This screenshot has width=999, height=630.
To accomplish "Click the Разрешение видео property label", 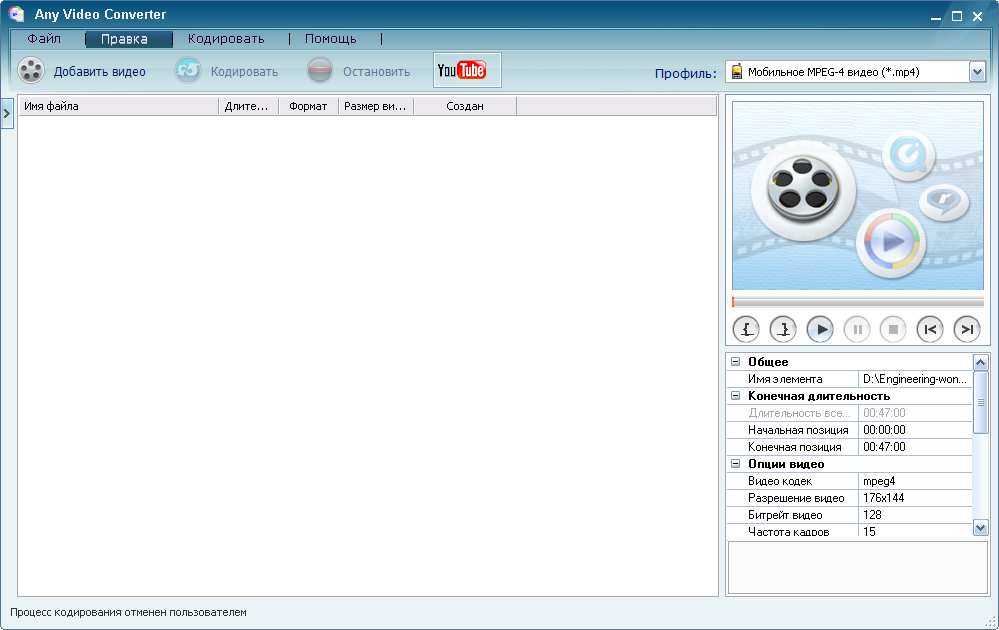I will pyautogui.click(x=796, y=498).
